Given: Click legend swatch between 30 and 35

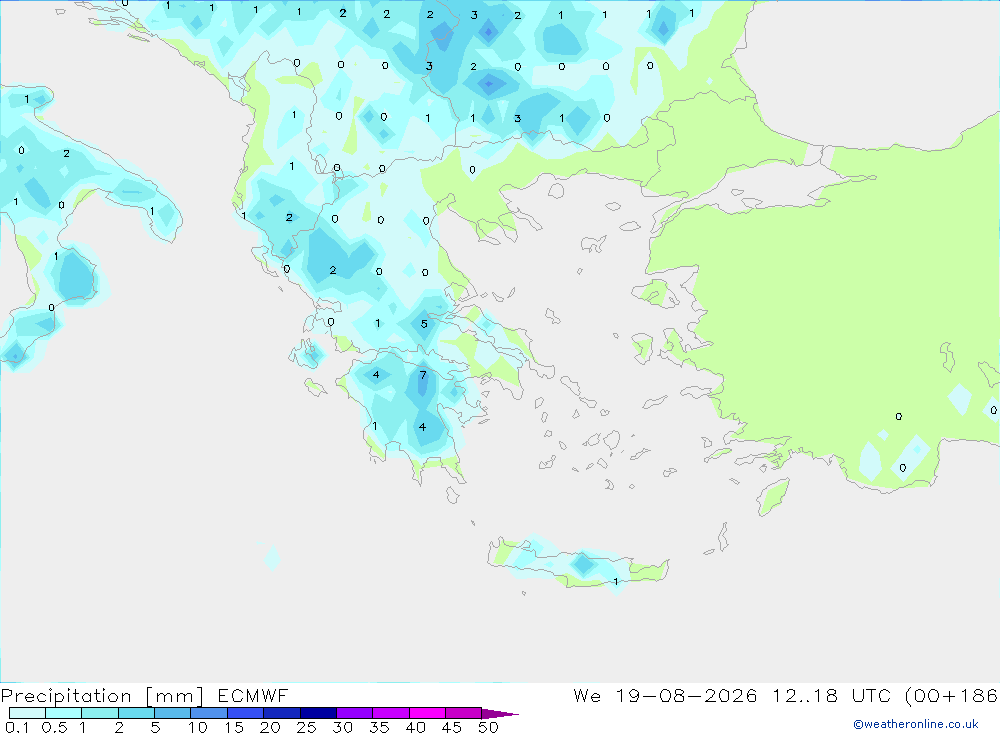Looking at the screenshot, I should 355,713.
